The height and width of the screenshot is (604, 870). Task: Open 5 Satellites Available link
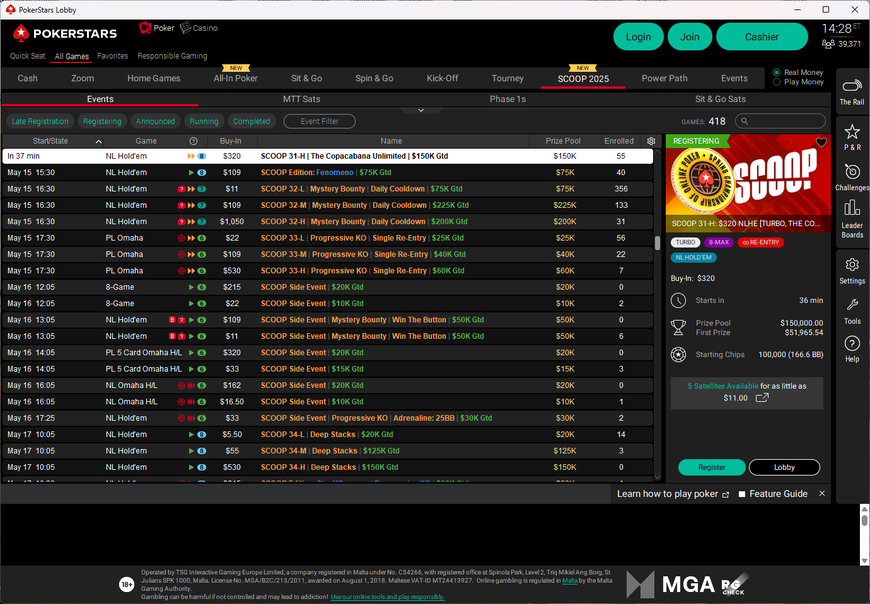point(722,386)
